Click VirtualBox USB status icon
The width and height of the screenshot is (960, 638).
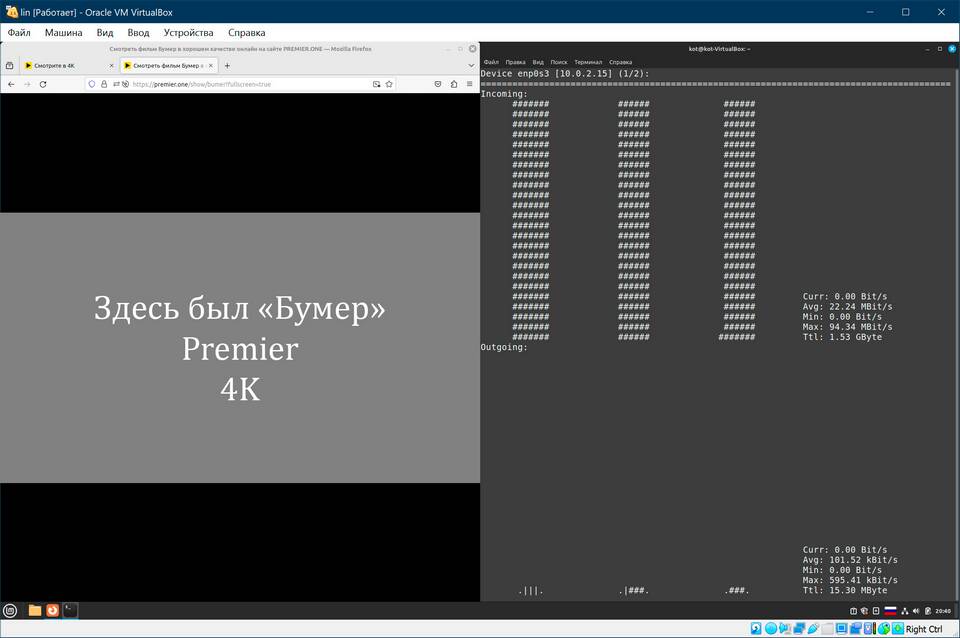coord(813,629)
